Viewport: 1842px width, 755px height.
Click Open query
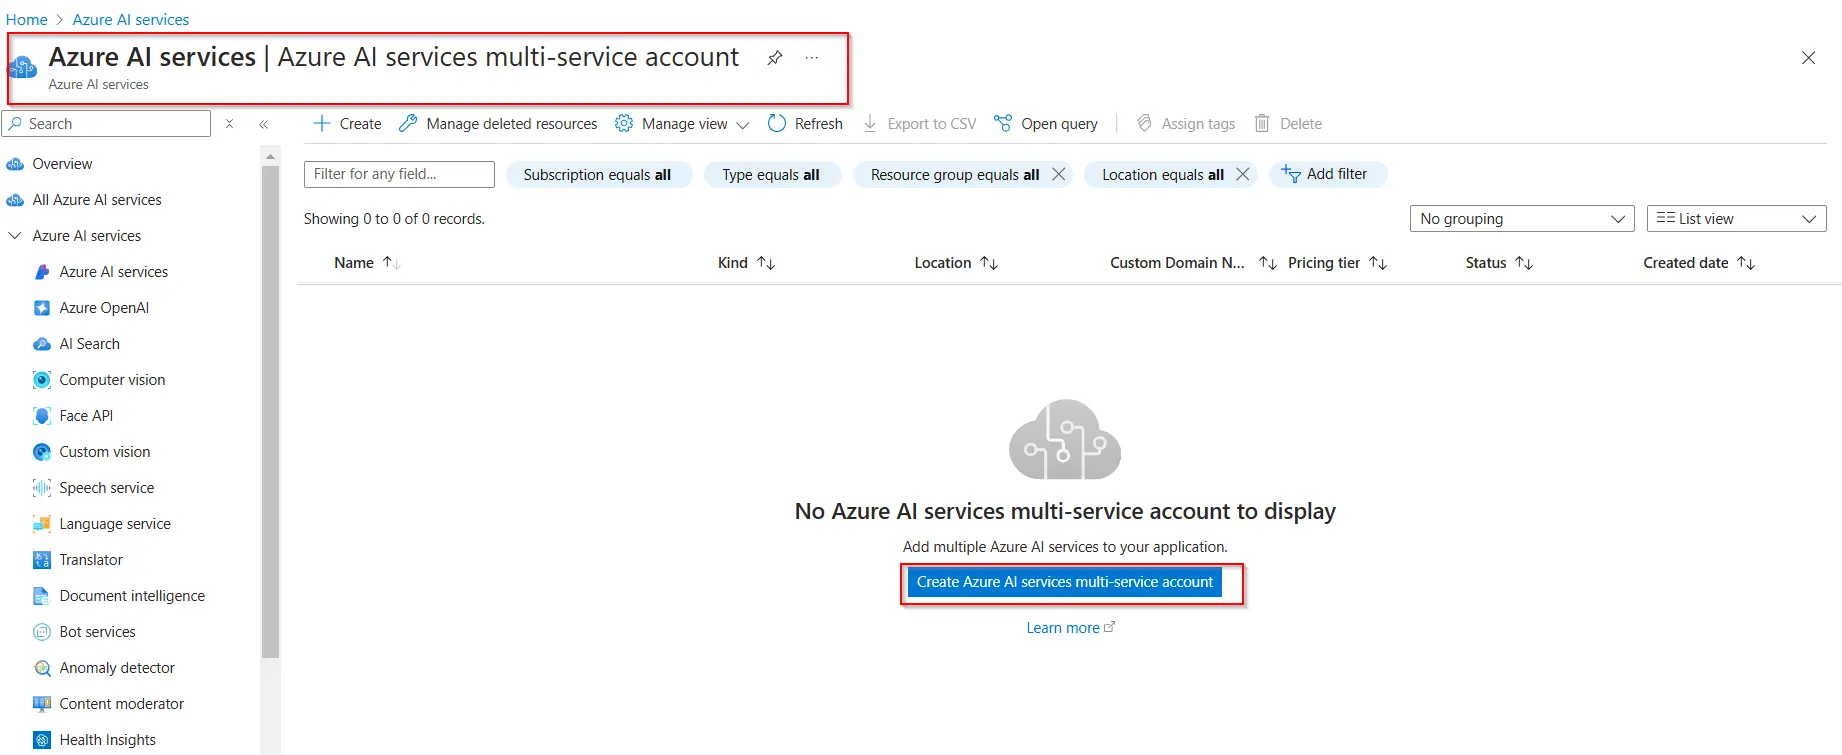(1046, 124)
